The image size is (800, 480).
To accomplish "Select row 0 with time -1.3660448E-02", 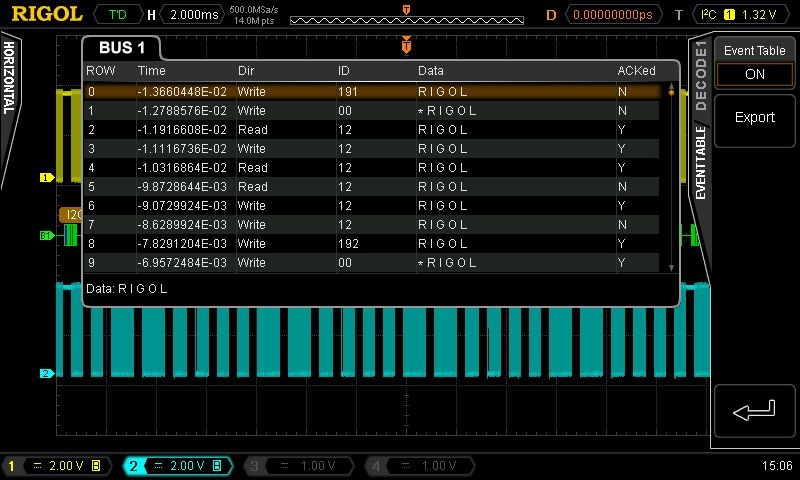I will click(x=371, y=92).
